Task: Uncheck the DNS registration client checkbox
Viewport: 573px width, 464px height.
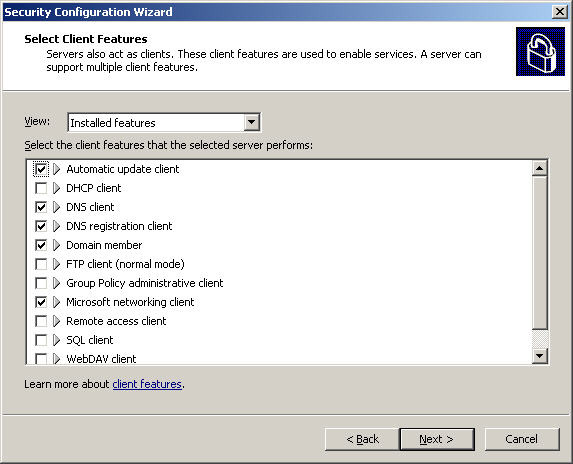Action: pos(41,226)
